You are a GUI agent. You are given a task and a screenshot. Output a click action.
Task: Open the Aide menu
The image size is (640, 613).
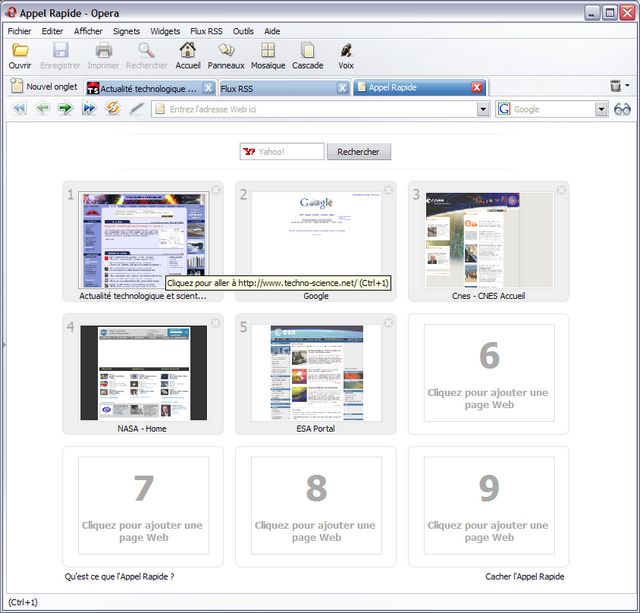[x=272, y=31]
